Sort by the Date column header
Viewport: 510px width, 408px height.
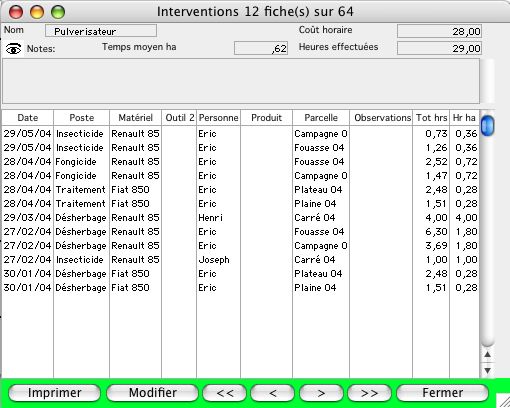pos(28,118)
